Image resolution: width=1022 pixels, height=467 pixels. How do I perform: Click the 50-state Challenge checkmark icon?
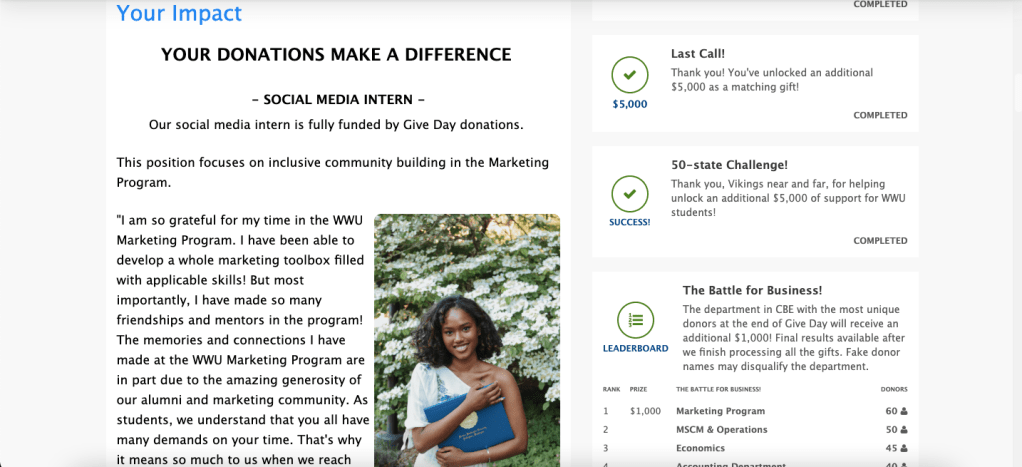[x=629, y=192]
